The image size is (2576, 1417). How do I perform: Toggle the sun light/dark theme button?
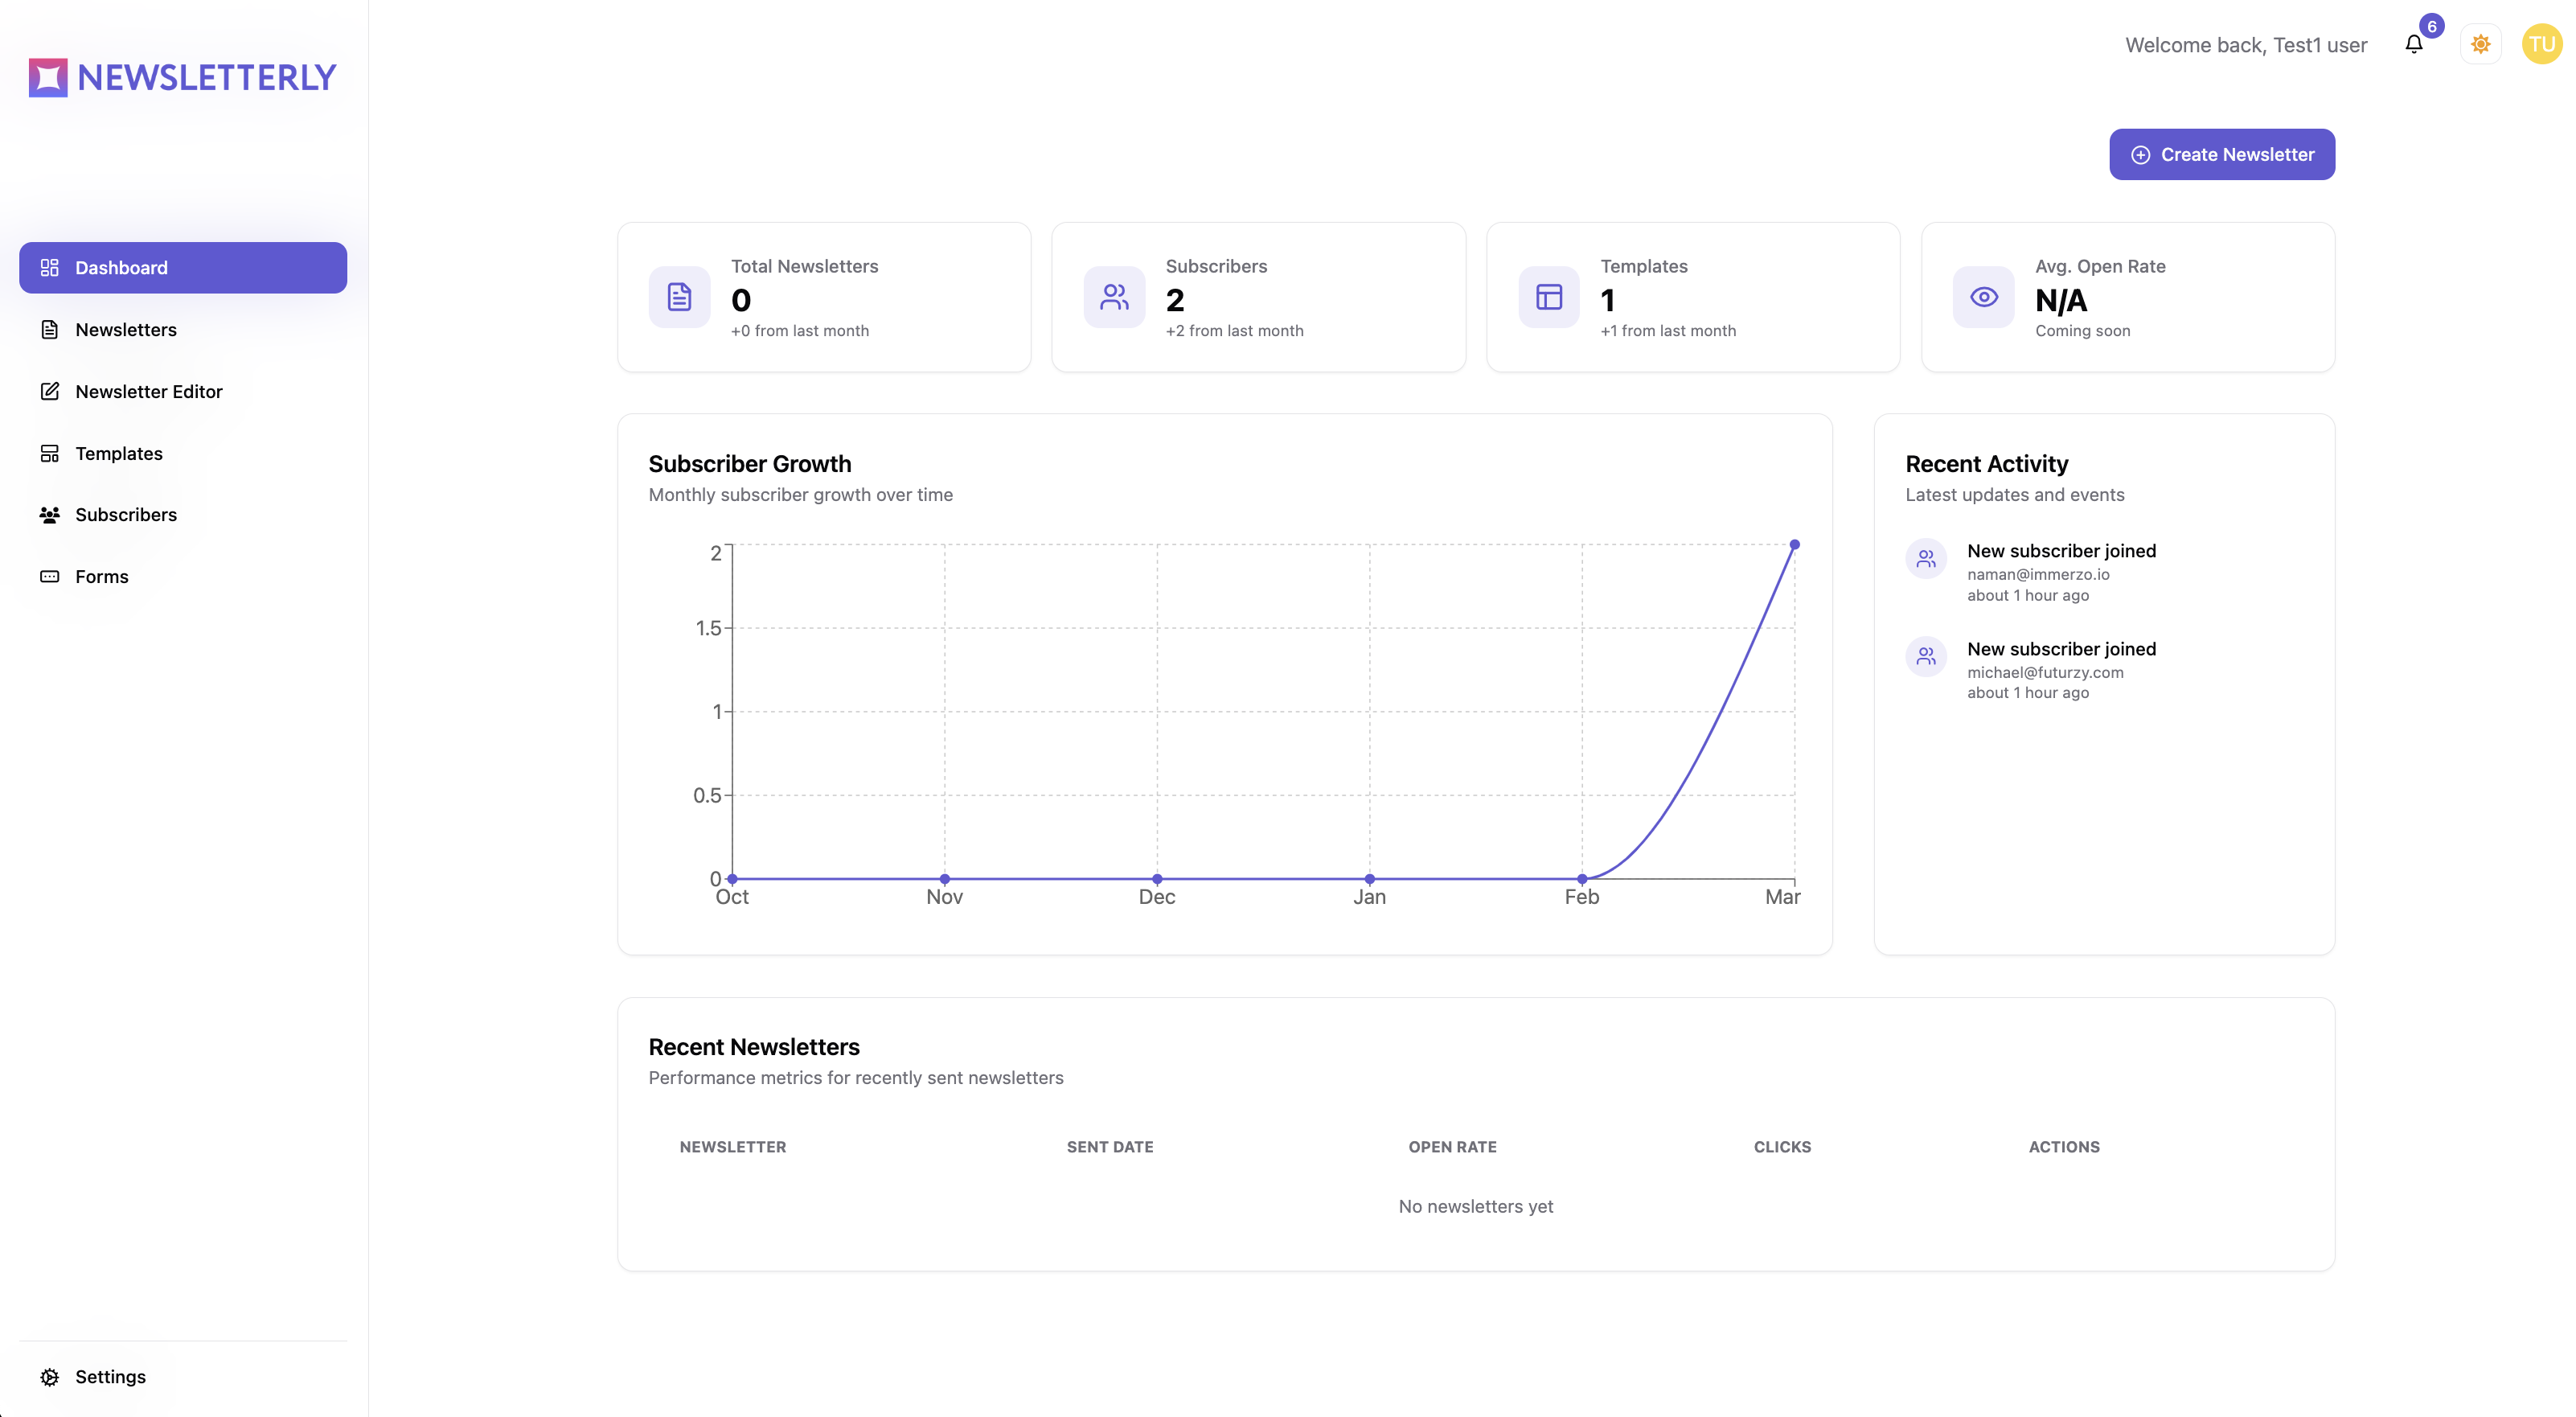tap(2480, 44)
